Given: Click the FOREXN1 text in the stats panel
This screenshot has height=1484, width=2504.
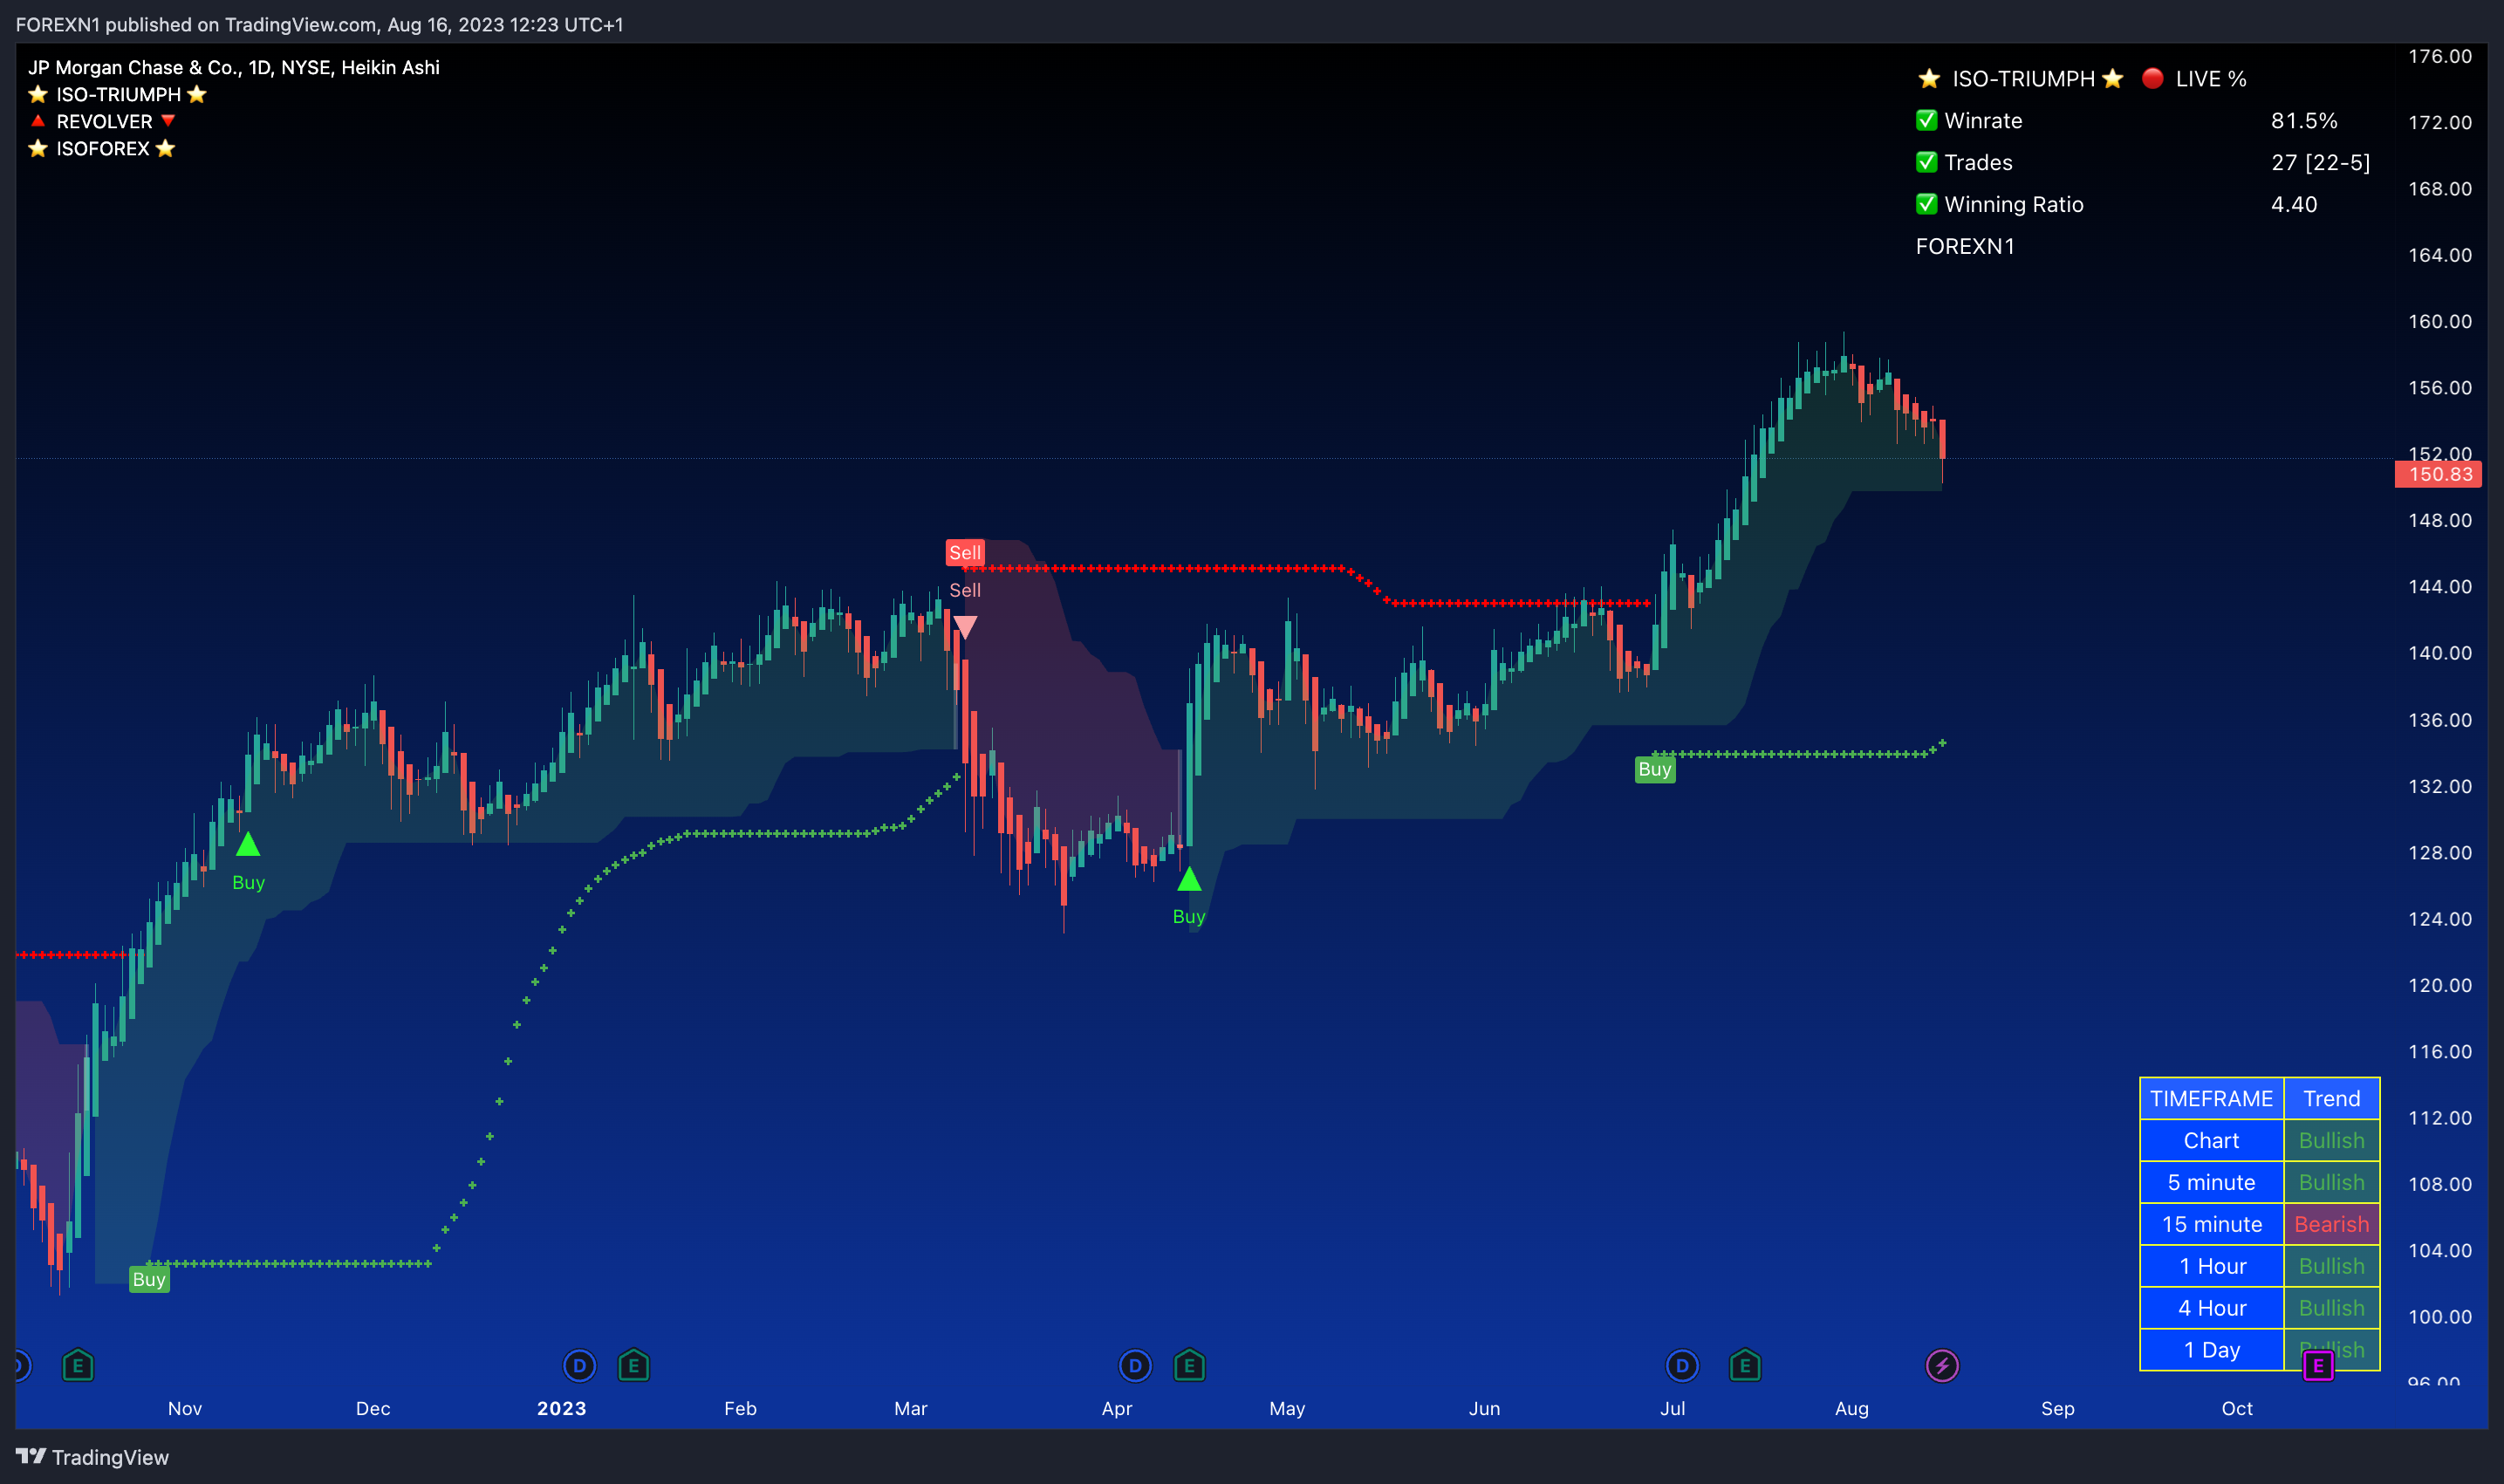Looking at the screenshot, I should 1965,246.
